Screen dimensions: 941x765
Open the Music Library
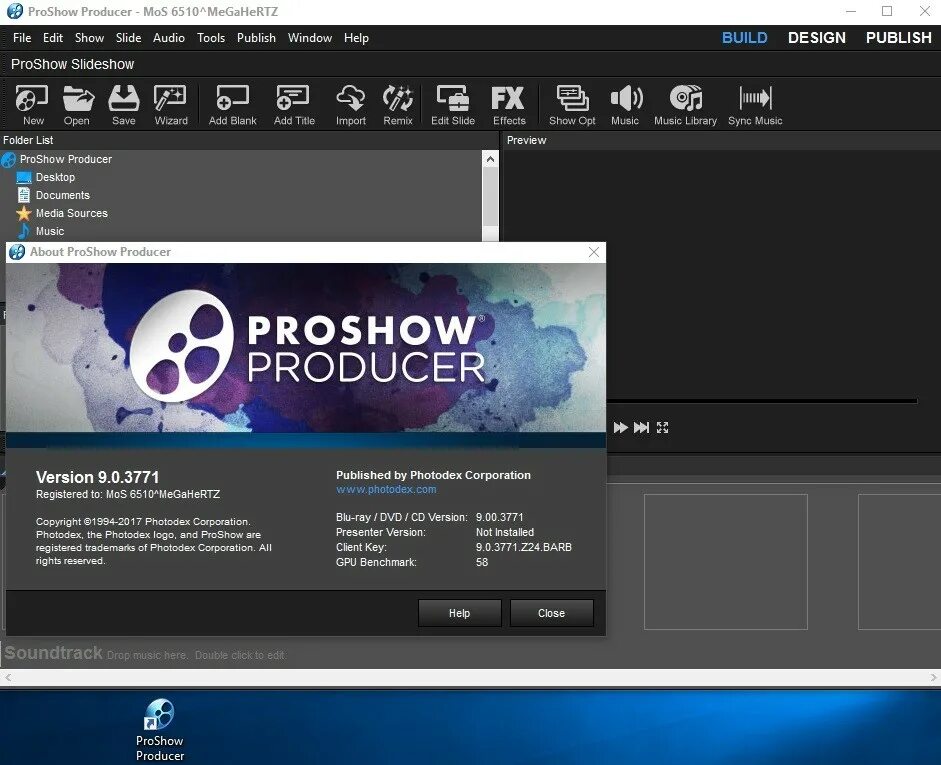(x=685, y=105)
